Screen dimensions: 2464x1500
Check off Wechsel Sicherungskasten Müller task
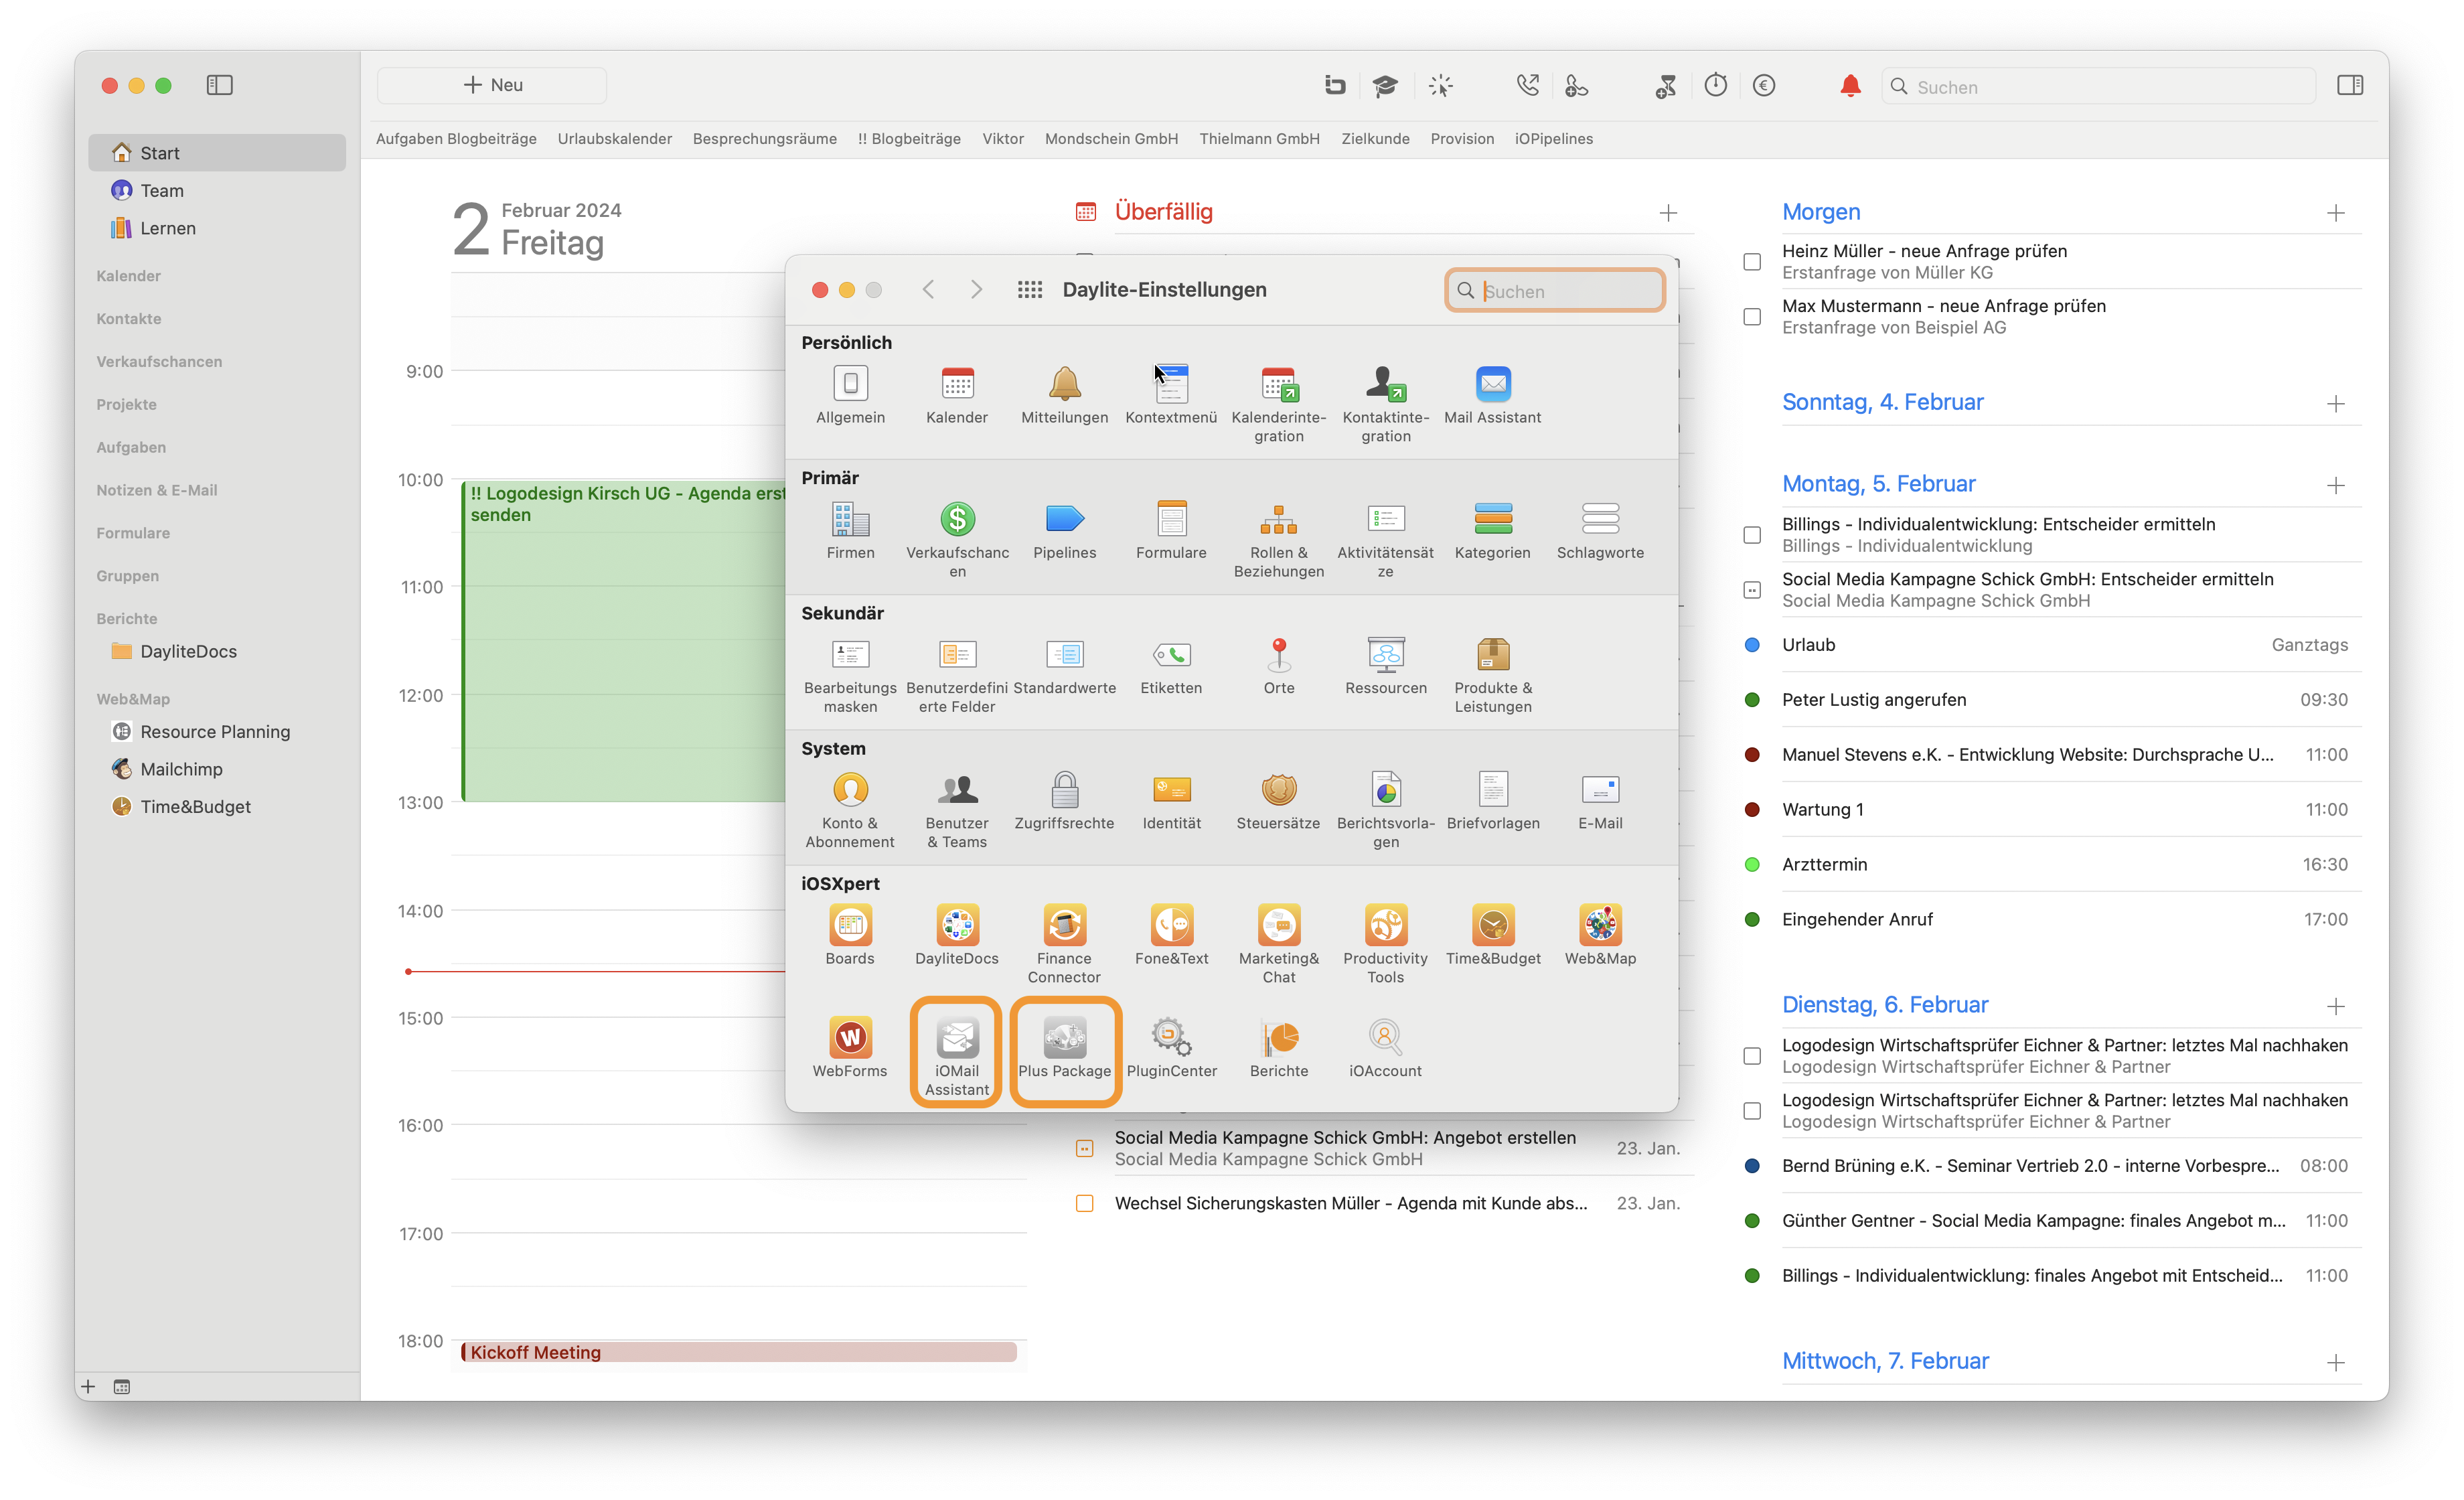(x=1085, y=1204)
